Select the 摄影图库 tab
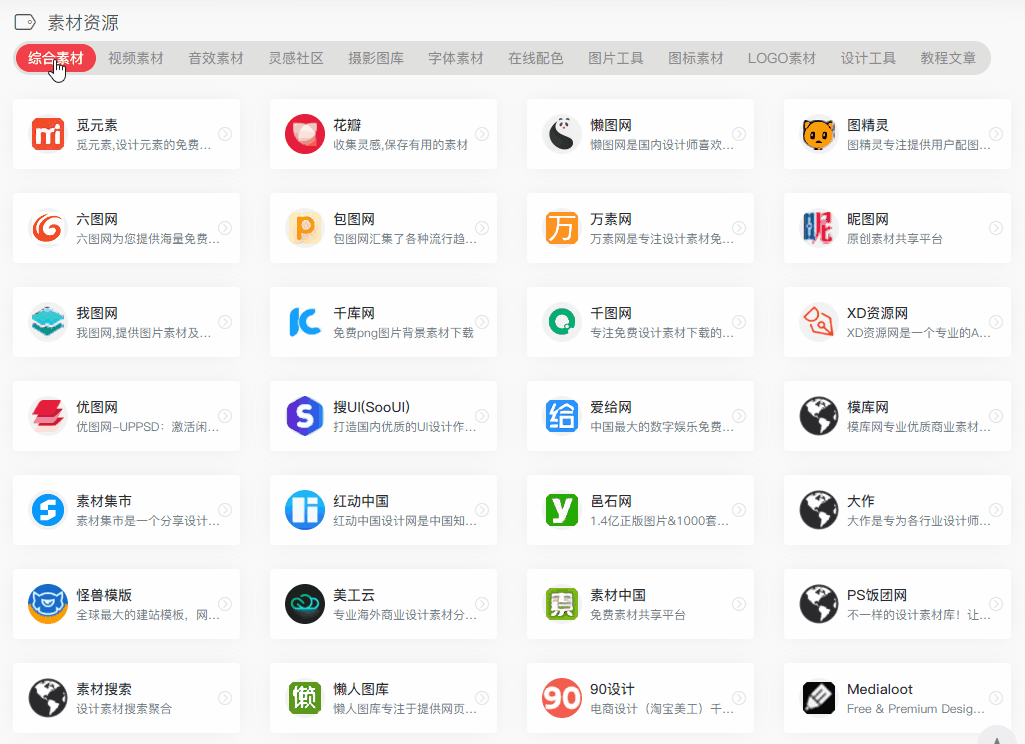 376,58
